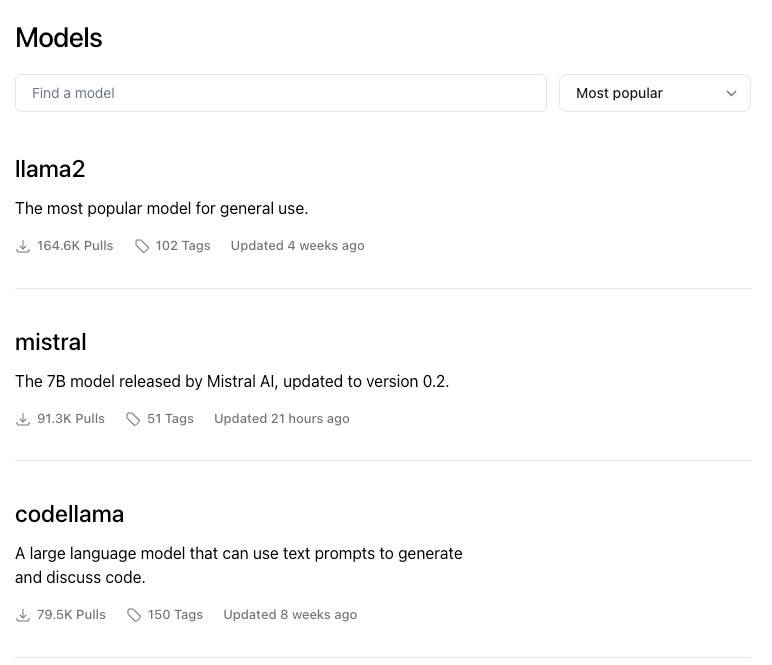The height and width of the screenshot is (665, 772).
Task: Click the chevron arrow in sort dropdown
Action: [x=731, y=93]
